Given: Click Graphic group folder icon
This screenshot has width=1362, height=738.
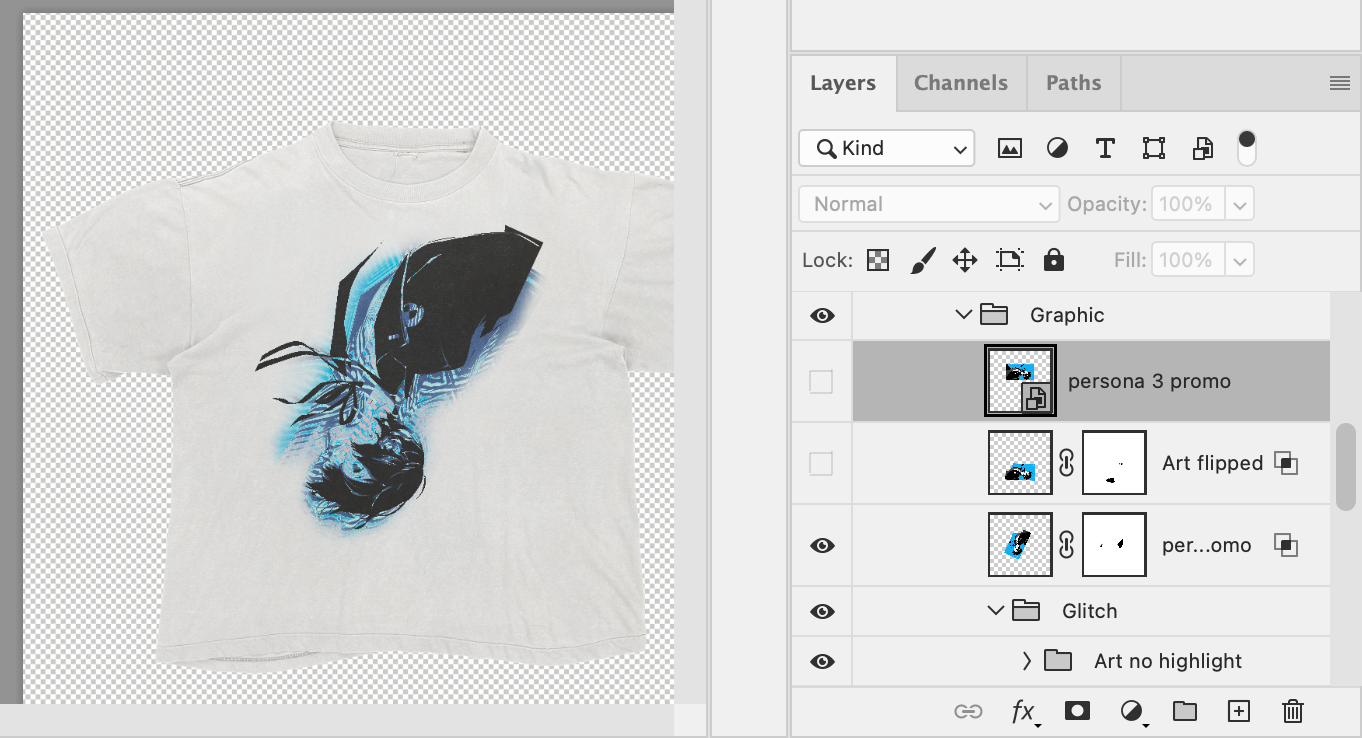Looking at the screenshot, I should [994, 315].
